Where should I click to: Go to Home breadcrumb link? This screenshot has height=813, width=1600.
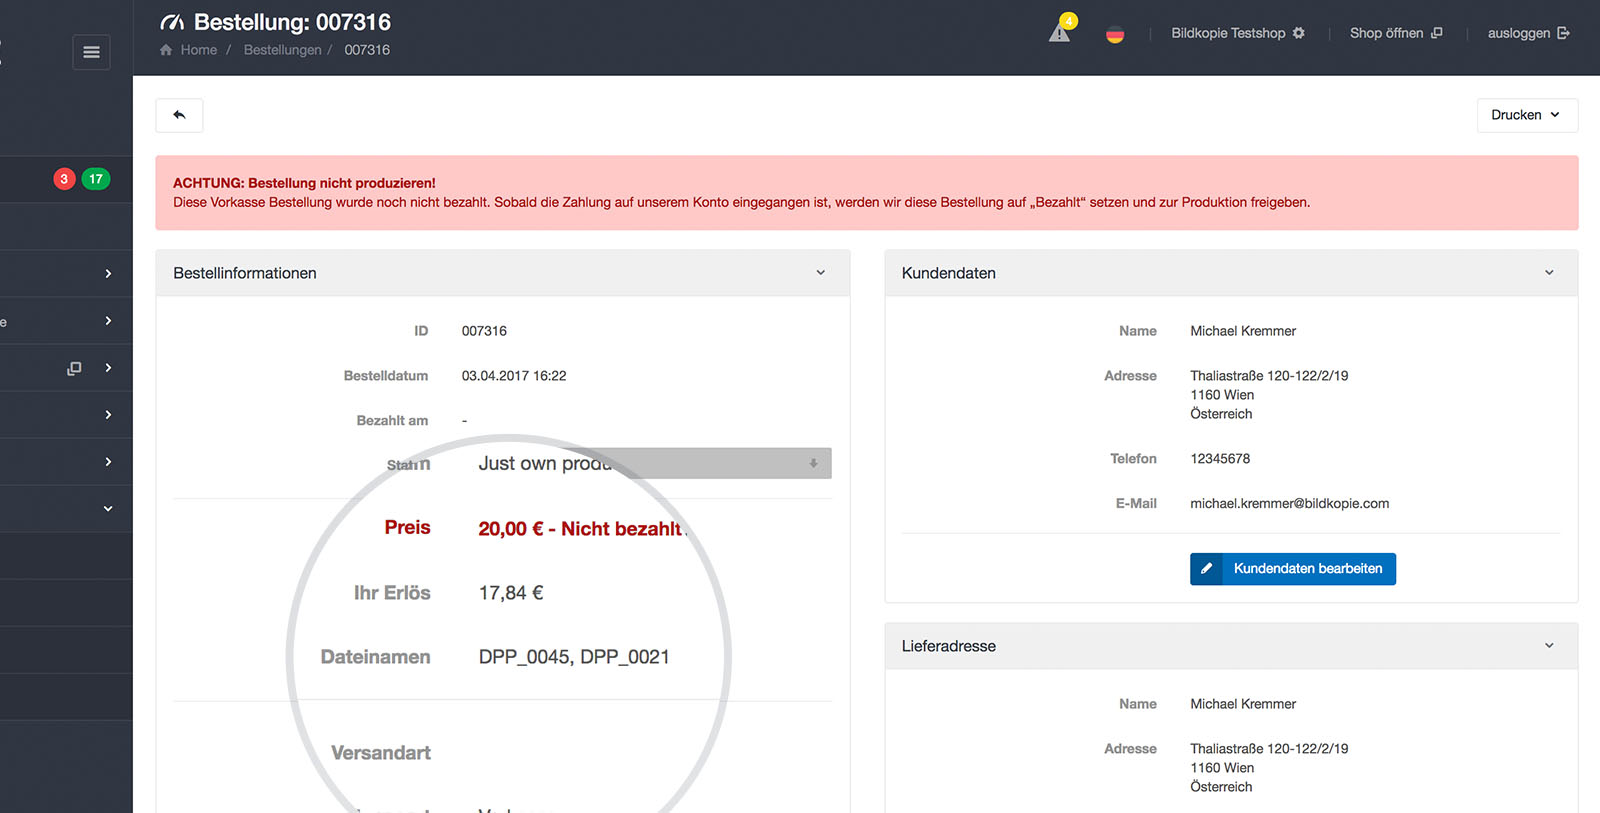coord(198,50)
